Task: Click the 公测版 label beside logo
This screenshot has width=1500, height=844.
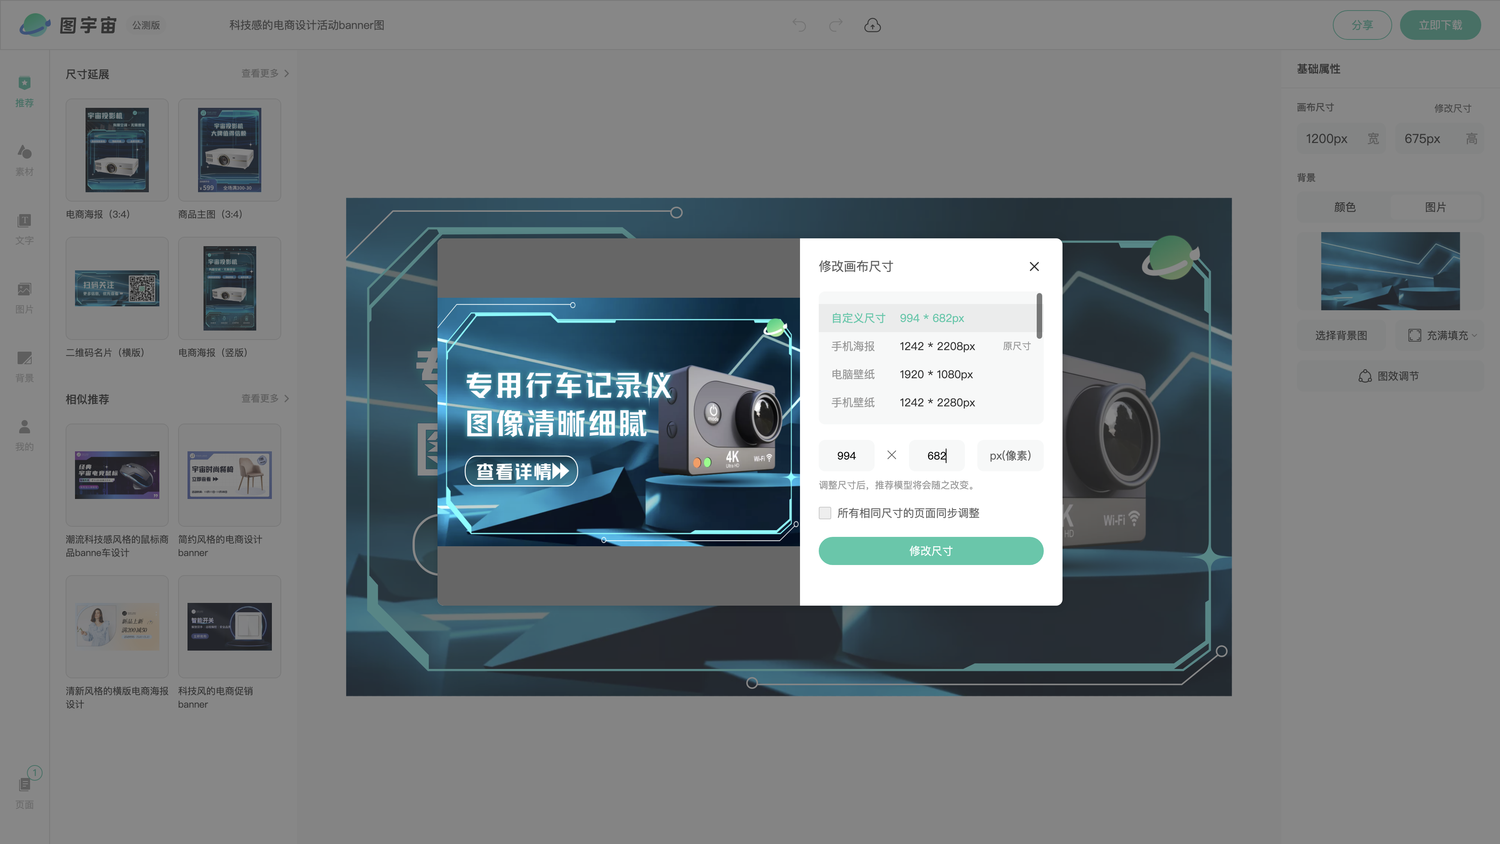Action: coord(146,25)
